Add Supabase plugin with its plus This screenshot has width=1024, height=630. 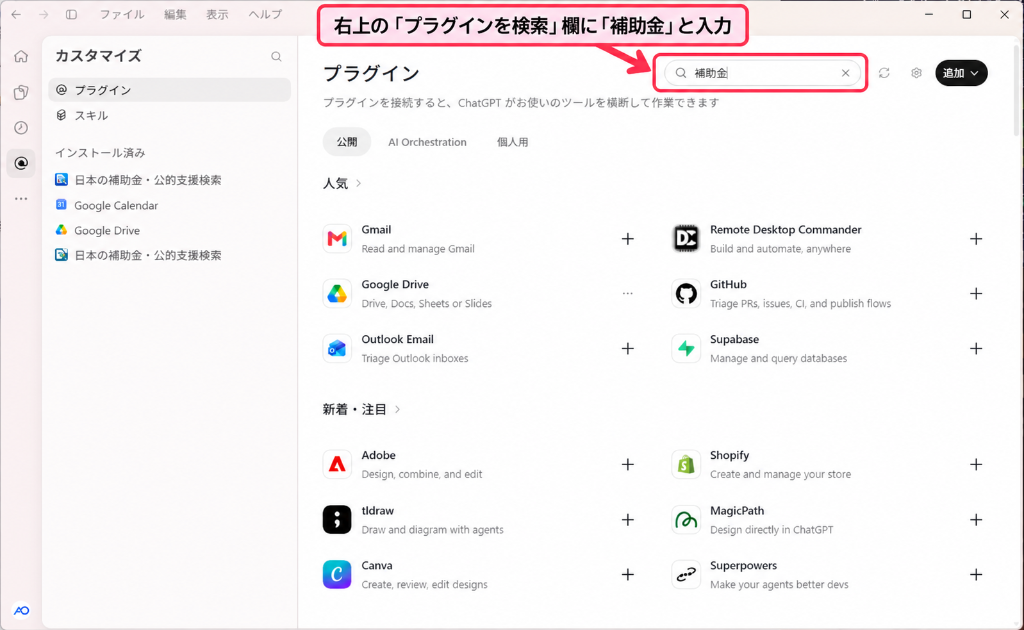[976, 349]
